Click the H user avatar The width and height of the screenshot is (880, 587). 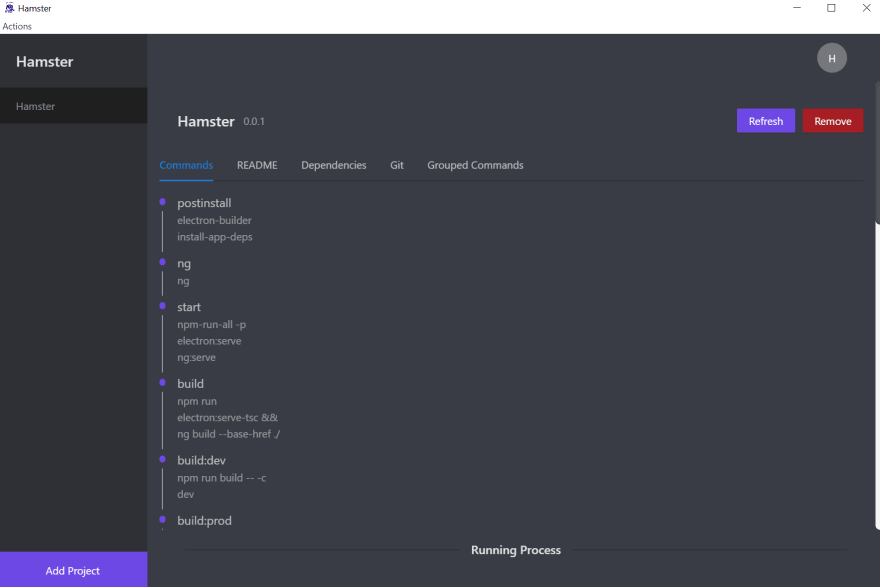pos(832,58)
